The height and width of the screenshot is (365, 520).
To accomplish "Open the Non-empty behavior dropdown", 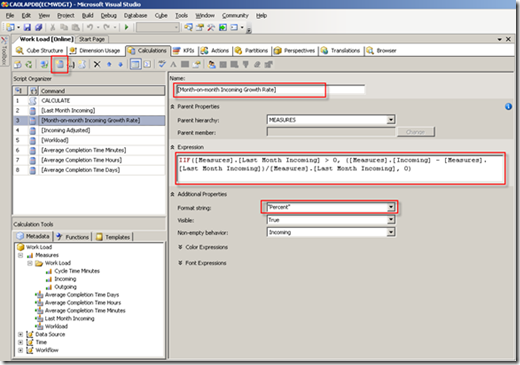I will [391, 232].
